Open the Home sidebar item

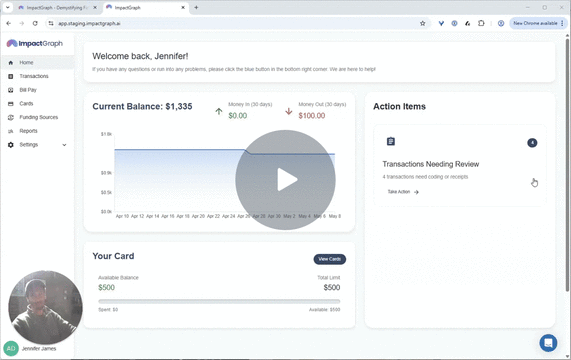38,63
